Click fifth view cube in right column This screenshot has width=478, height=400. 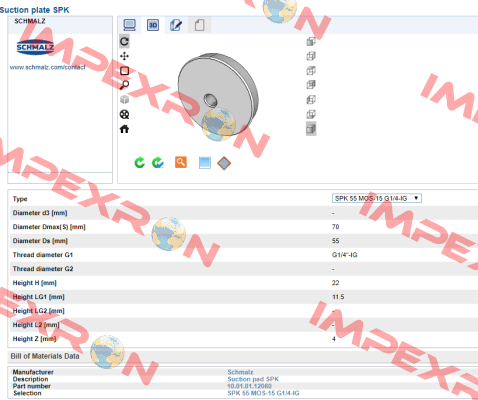pos(311,99)
